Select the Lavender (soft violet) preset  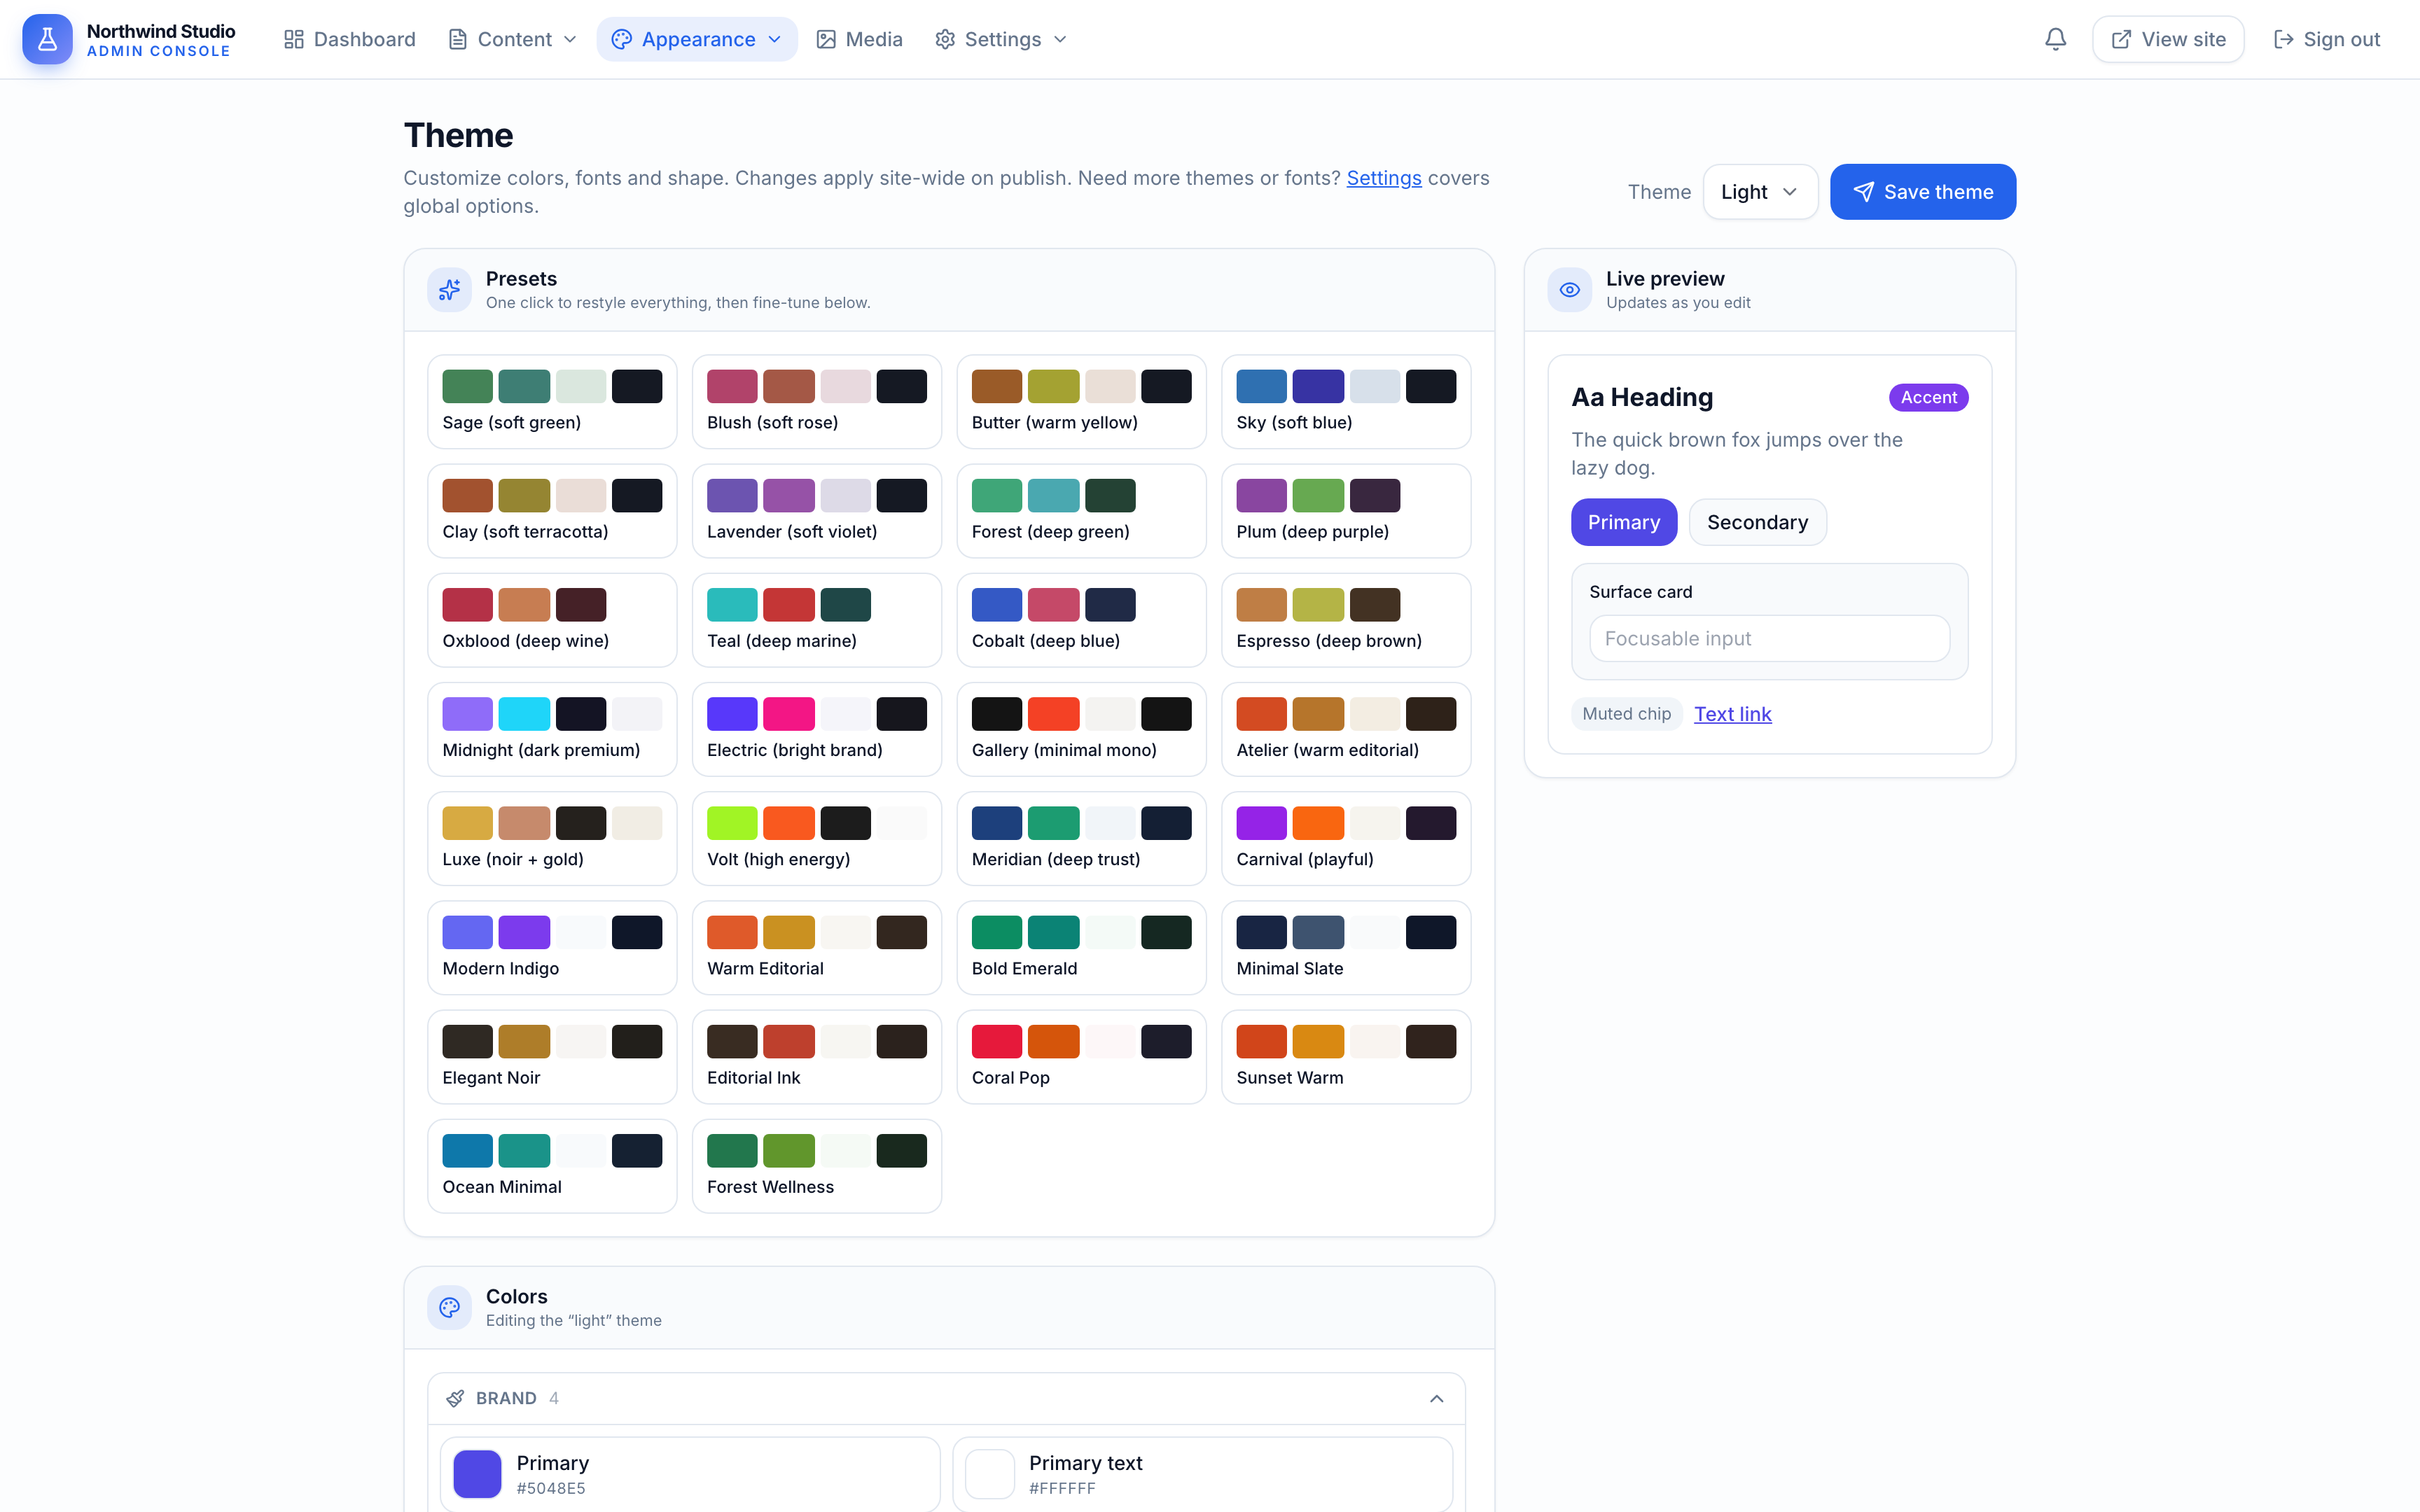[x=816, y=511]
